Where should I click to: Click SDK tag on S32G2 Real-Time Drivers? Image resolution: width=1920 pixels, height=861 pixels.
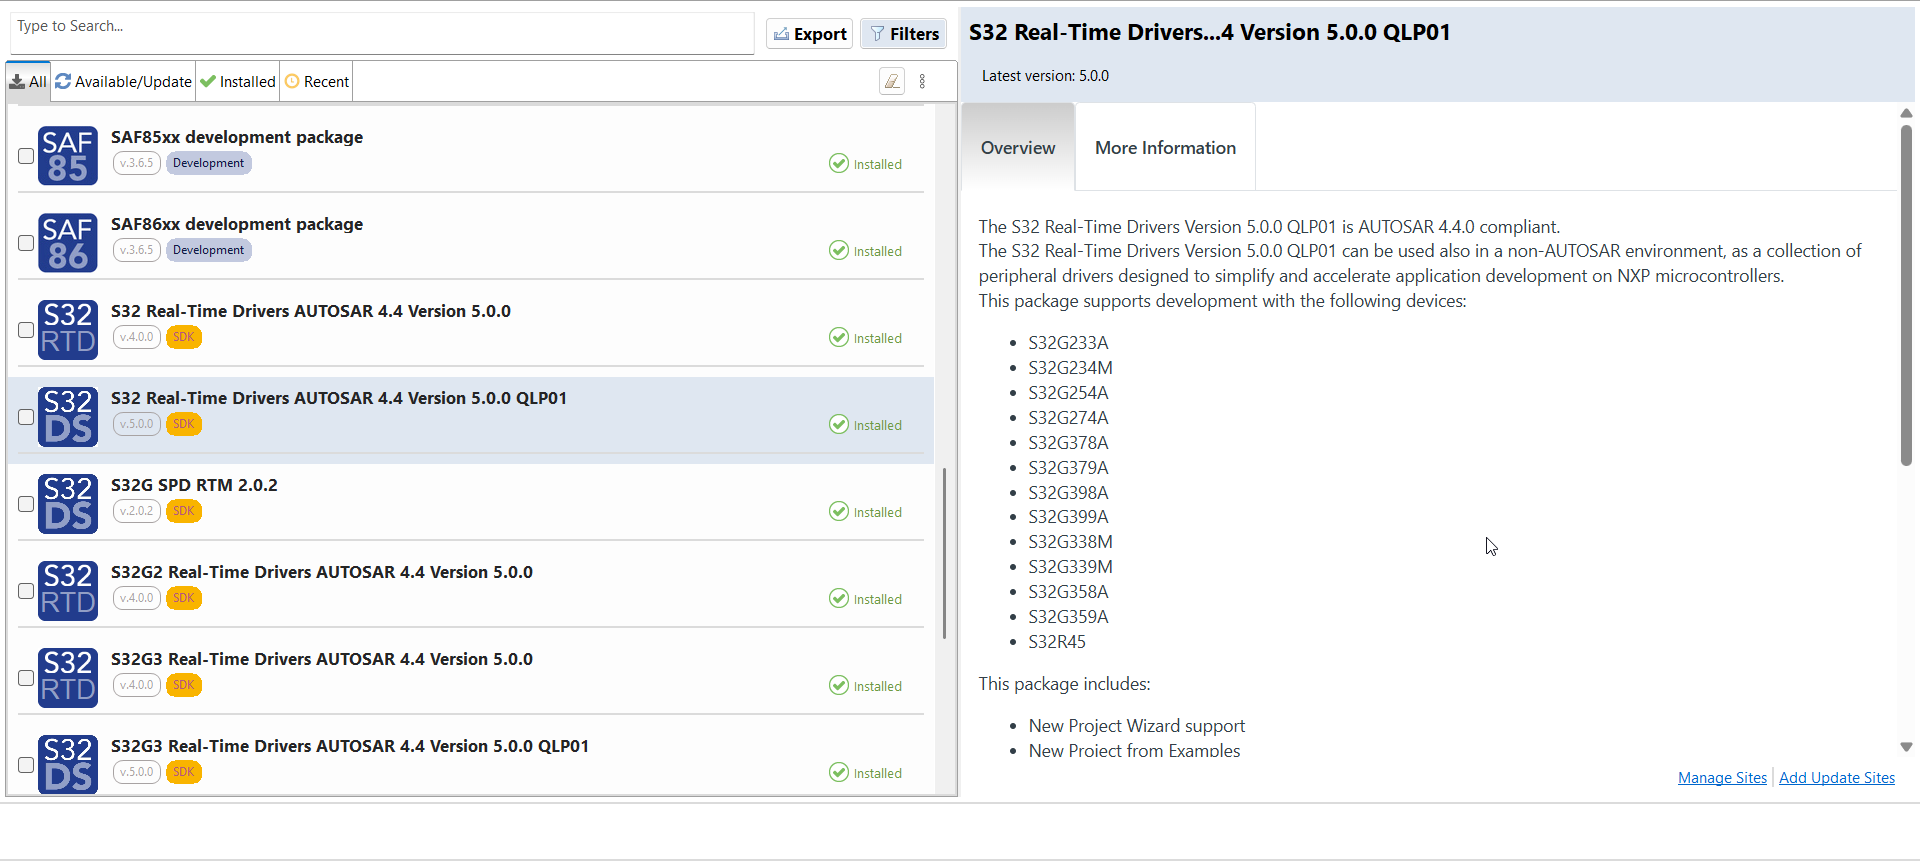[x=184, y=598]
